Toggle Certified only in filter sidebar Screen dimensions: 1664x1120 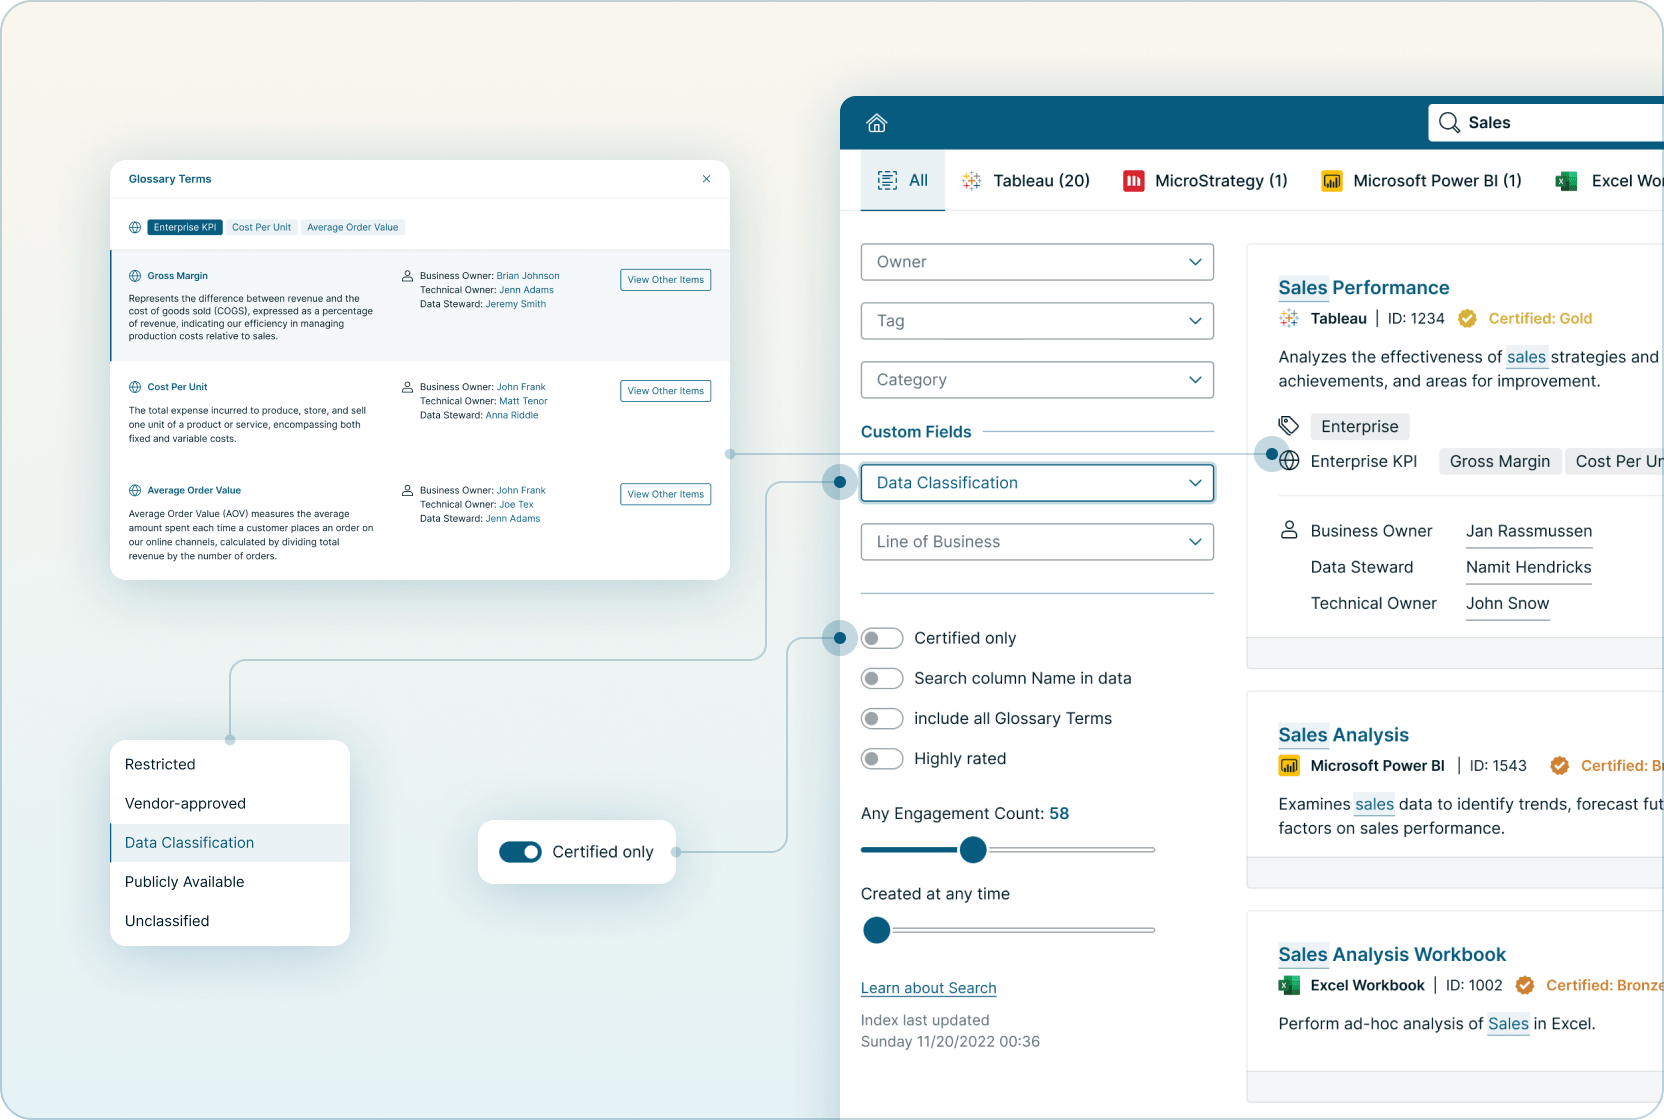(x=882, y=638)
